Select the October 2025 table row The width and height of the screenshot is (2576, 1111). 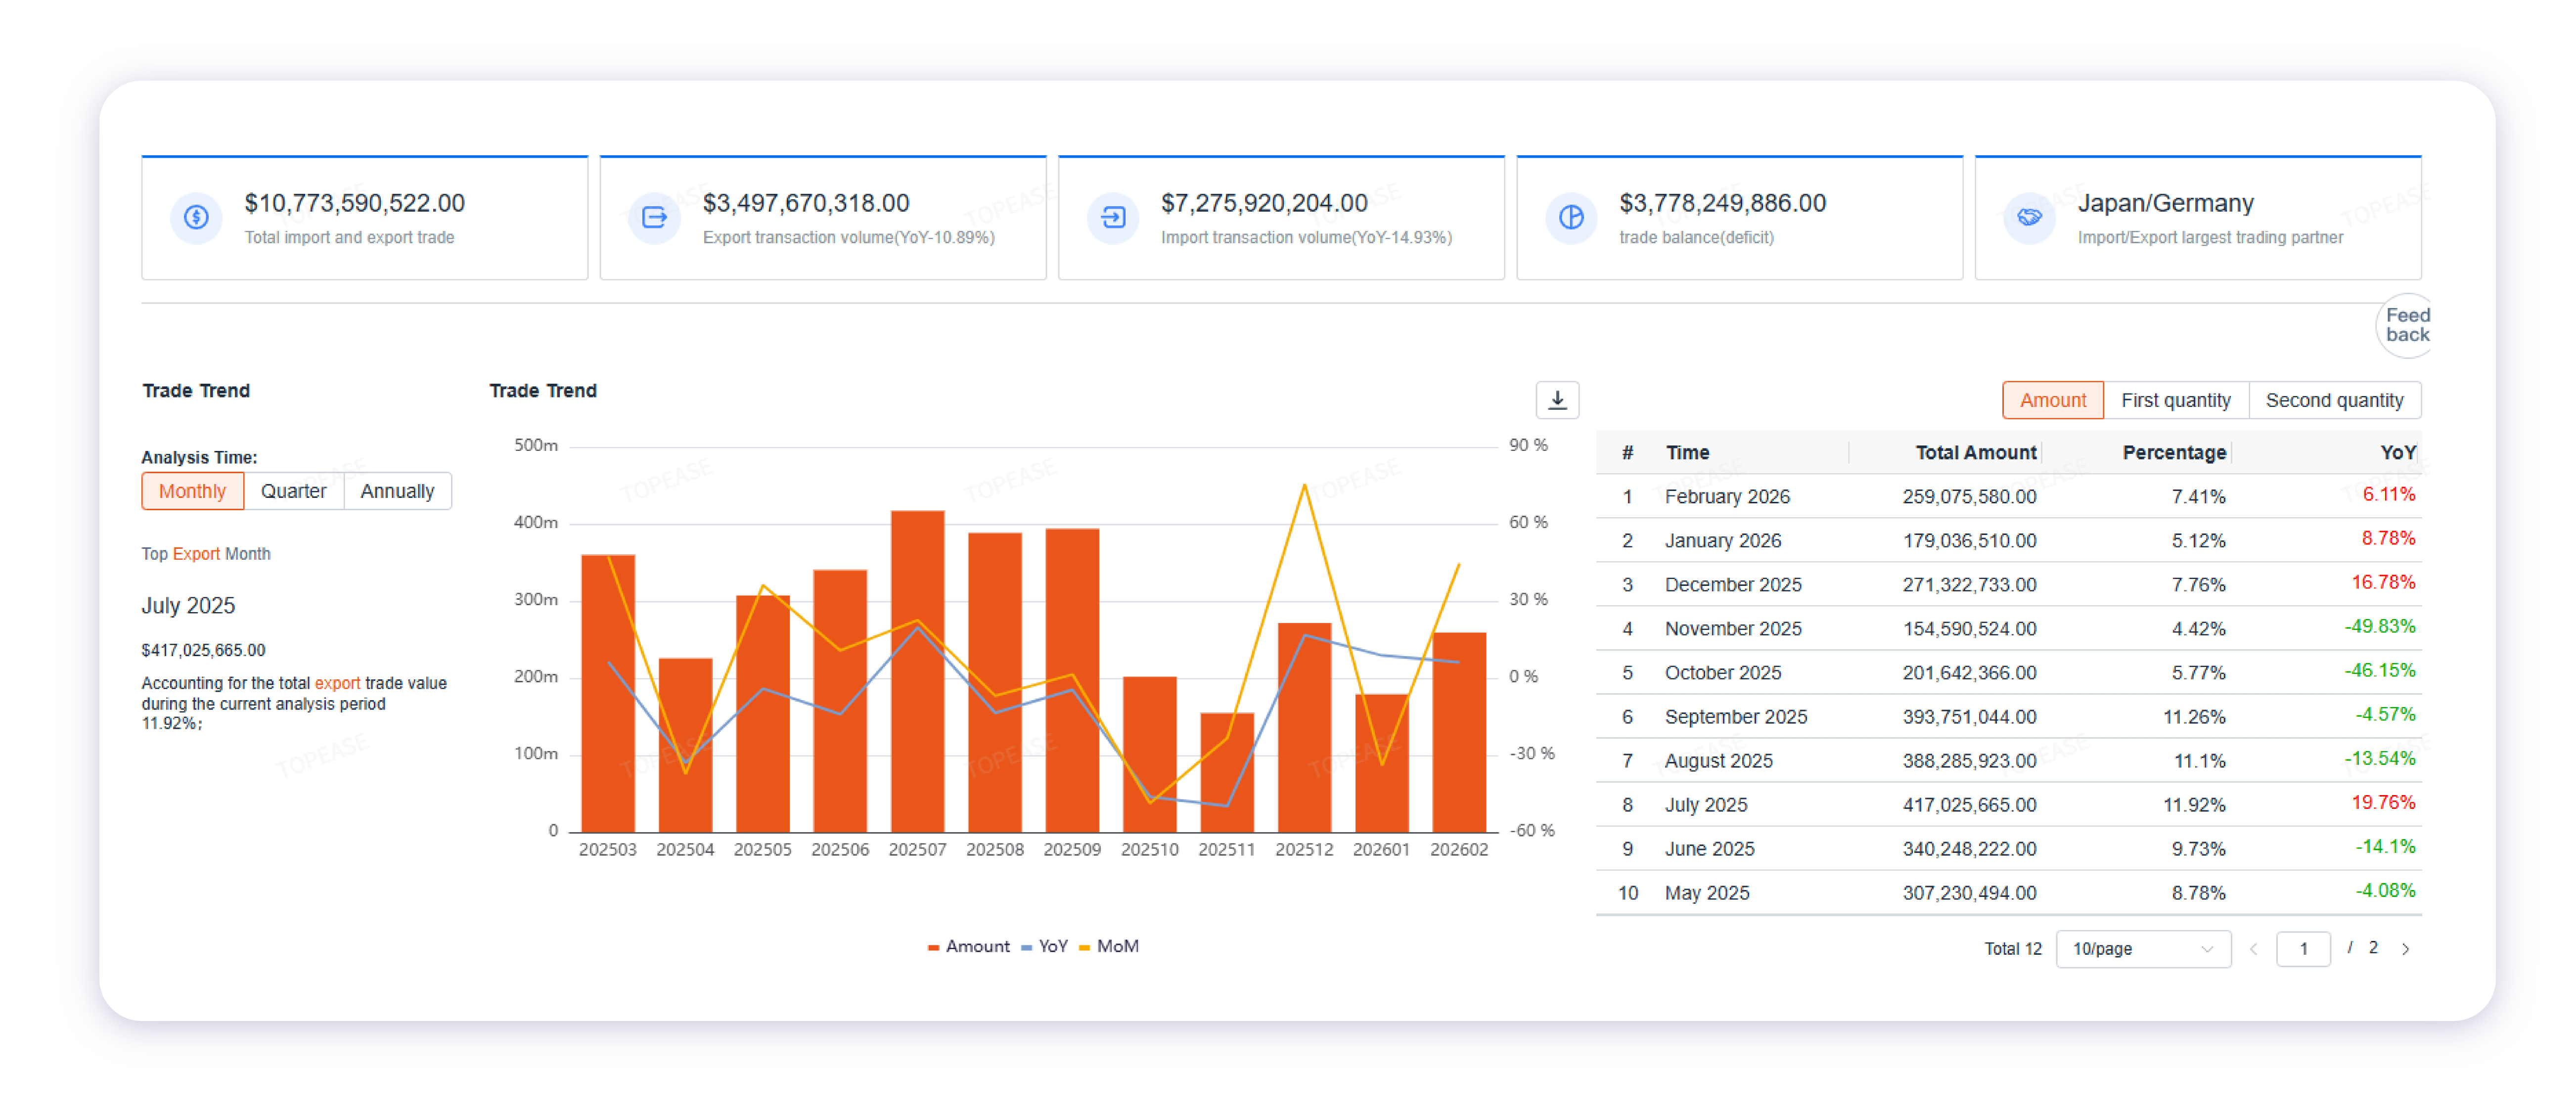pos(2008,672)
